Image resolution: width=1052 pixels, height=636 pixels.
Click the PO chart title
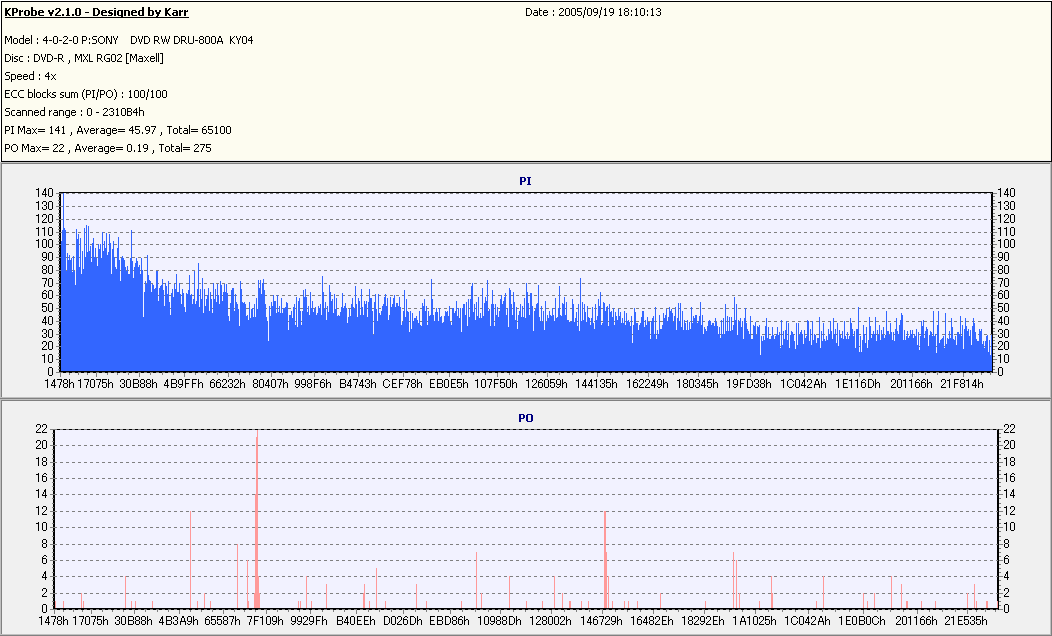pyautogui.click(x=526, y=418)
